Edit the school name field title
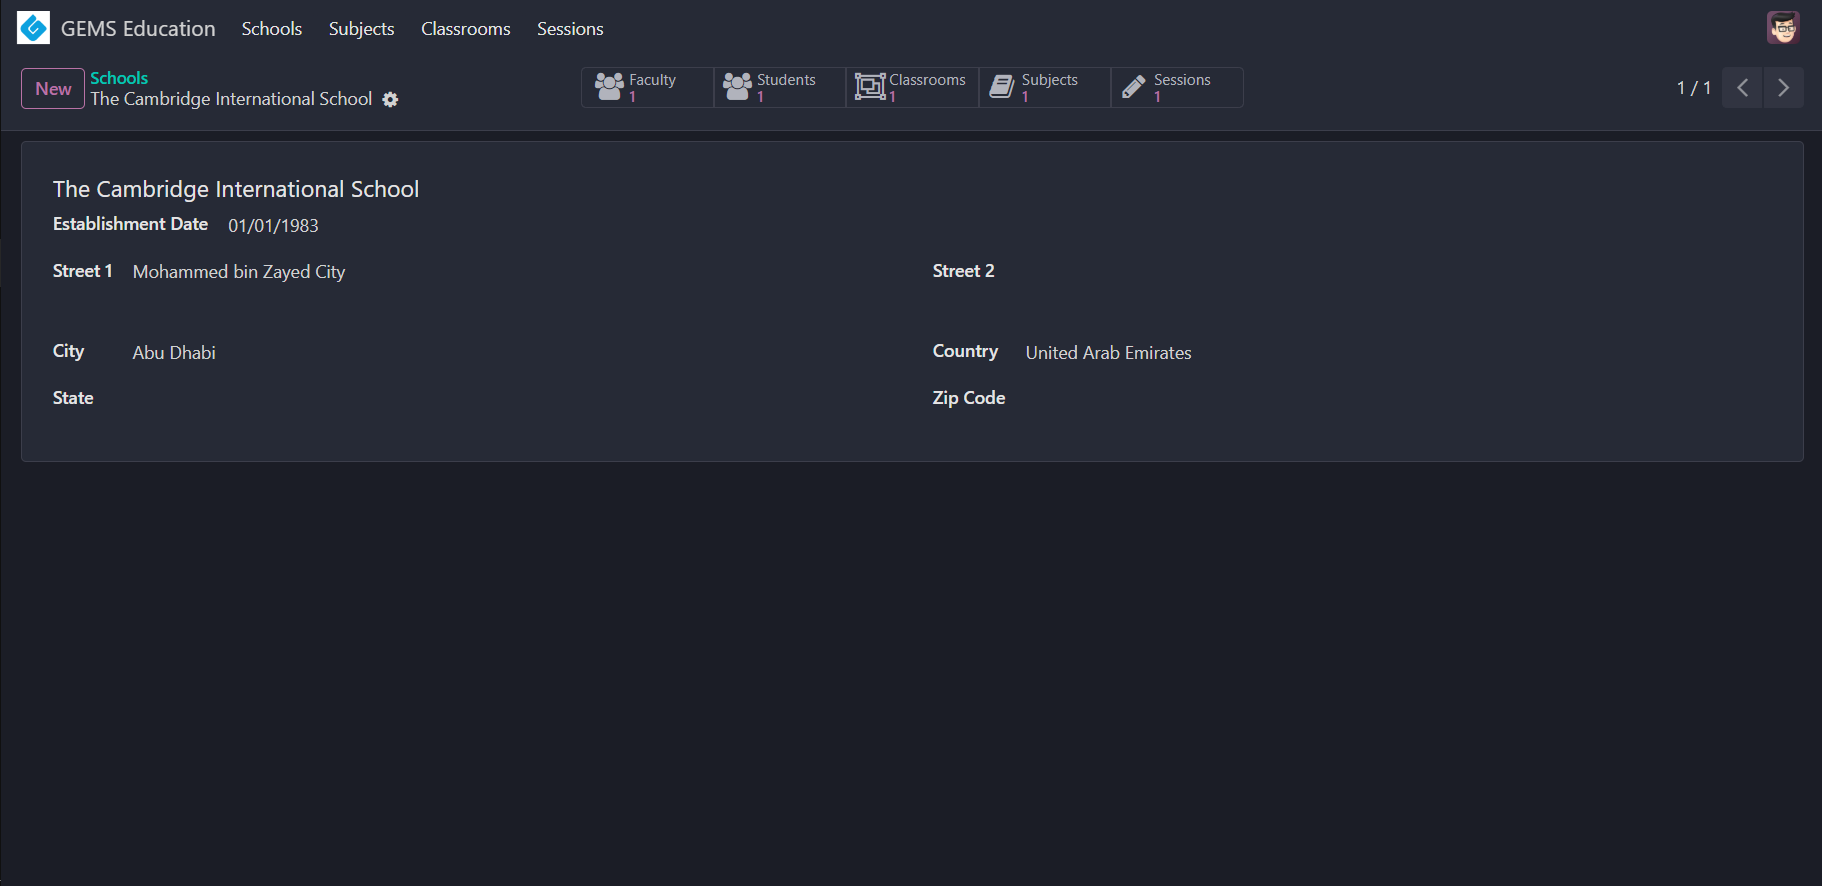Viewport: 1822px width, 886px height. pos(236,189)
